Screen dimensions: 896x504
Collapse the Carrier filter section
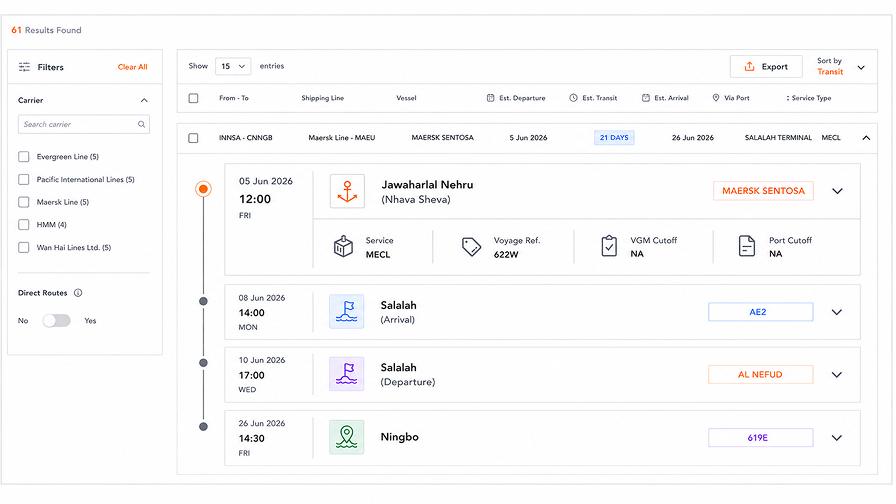click(x=144, y=100)
